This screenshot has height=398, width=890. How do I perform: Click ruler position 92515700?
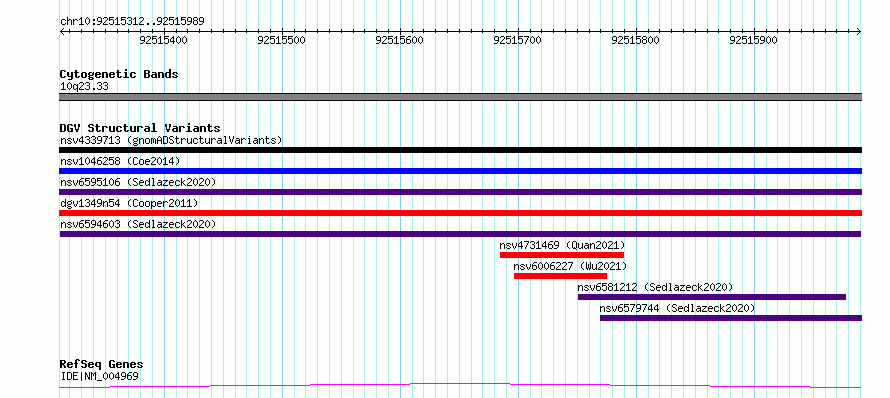[518, 40]
